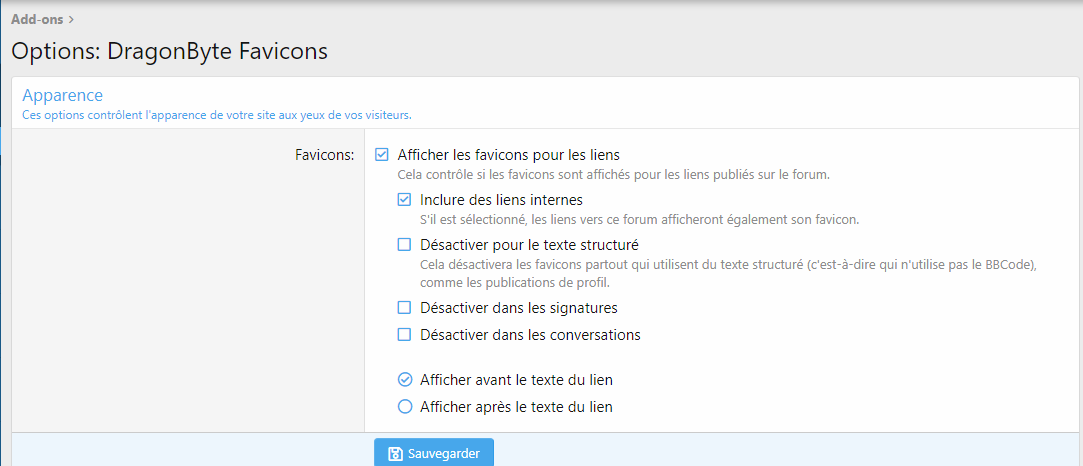
Task: Toggle the 'Inclure des liens internes' checkbox
Action: pyautogui.click(x=405, y=200)
